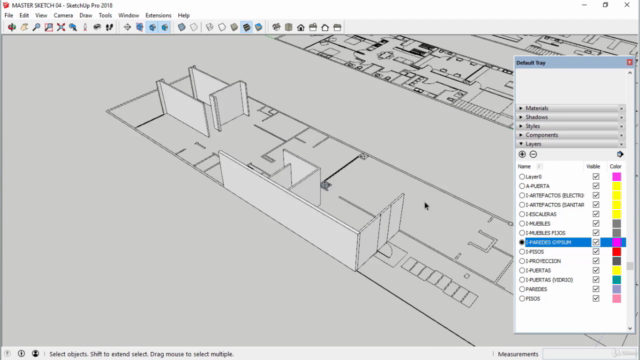Enable X-ray face style
The height and width of the screenshot is (360, 640).
tap(182, 27)
